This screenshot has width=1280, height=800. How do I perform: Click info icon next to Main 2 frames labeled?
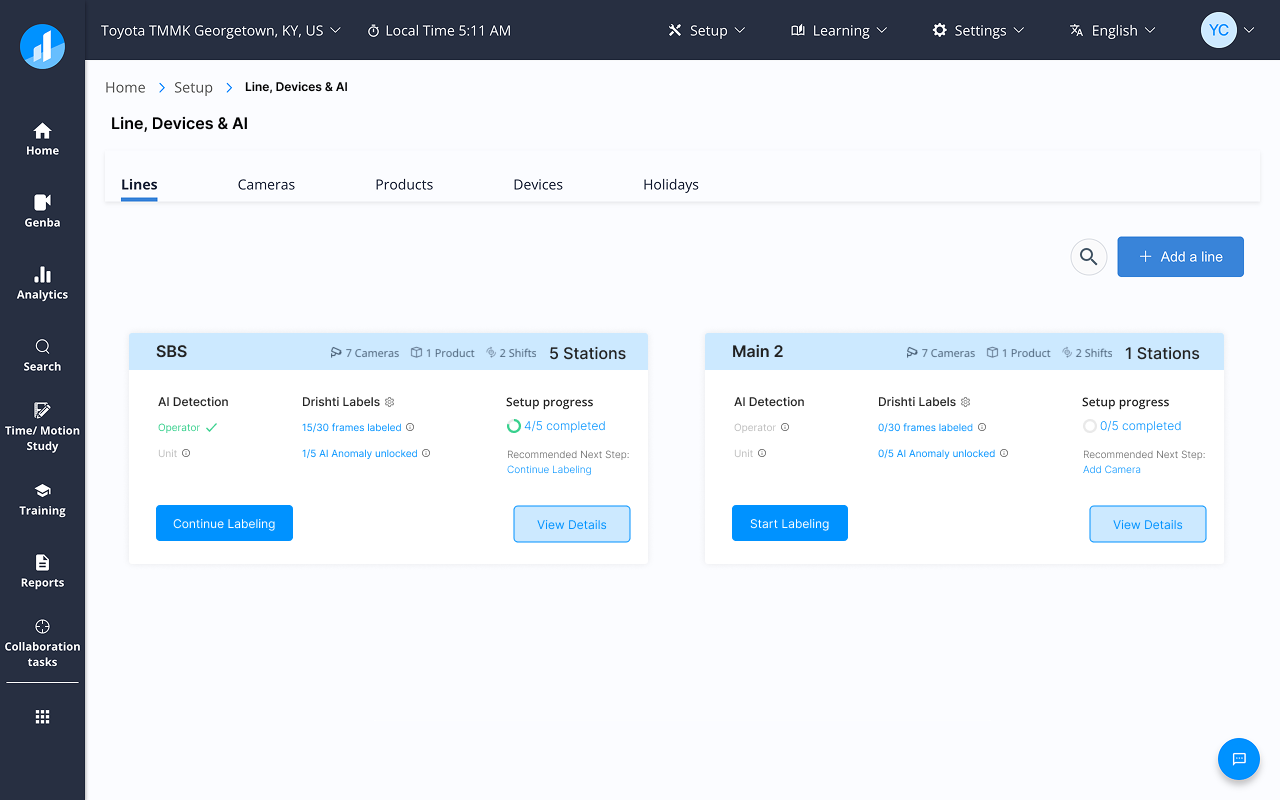point(982,427)
